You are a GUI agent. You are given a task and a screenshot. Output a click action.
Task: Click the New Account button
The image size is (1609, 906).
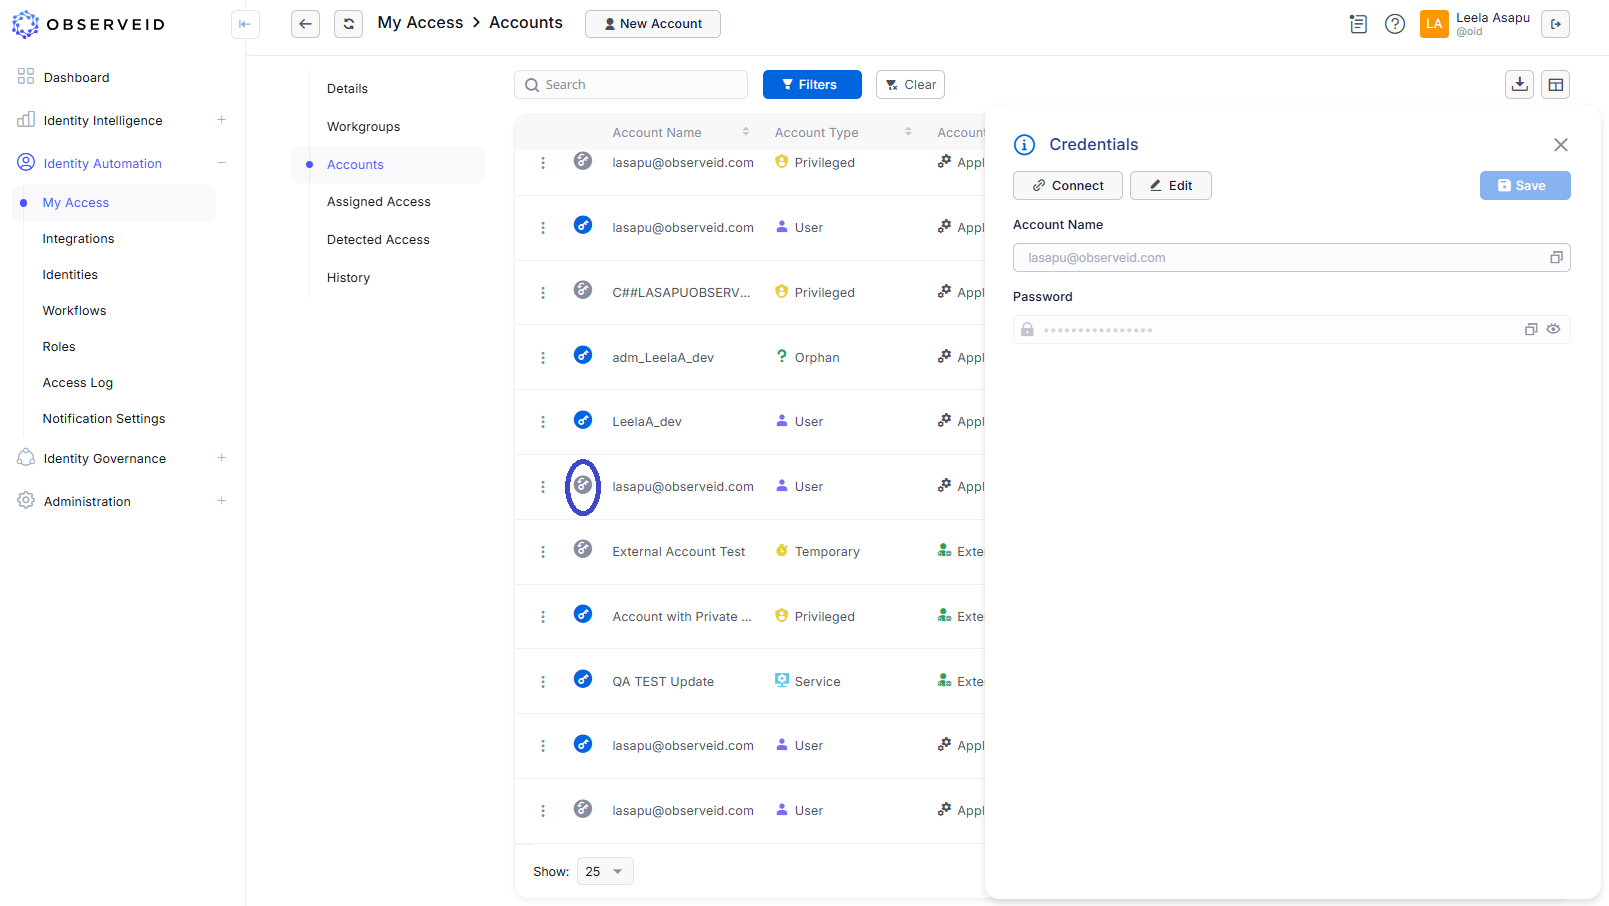click(652, 23)
